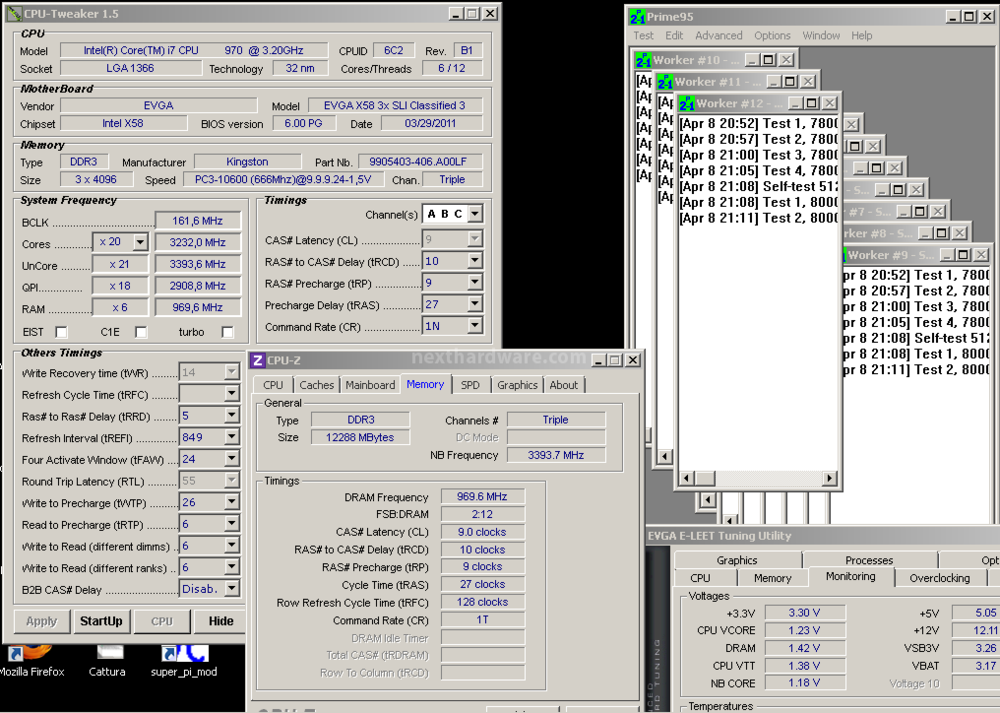Click the CPU-Z title bar Z icon
The width and height of the screenshot is (1000, 713).
(258, 360)
